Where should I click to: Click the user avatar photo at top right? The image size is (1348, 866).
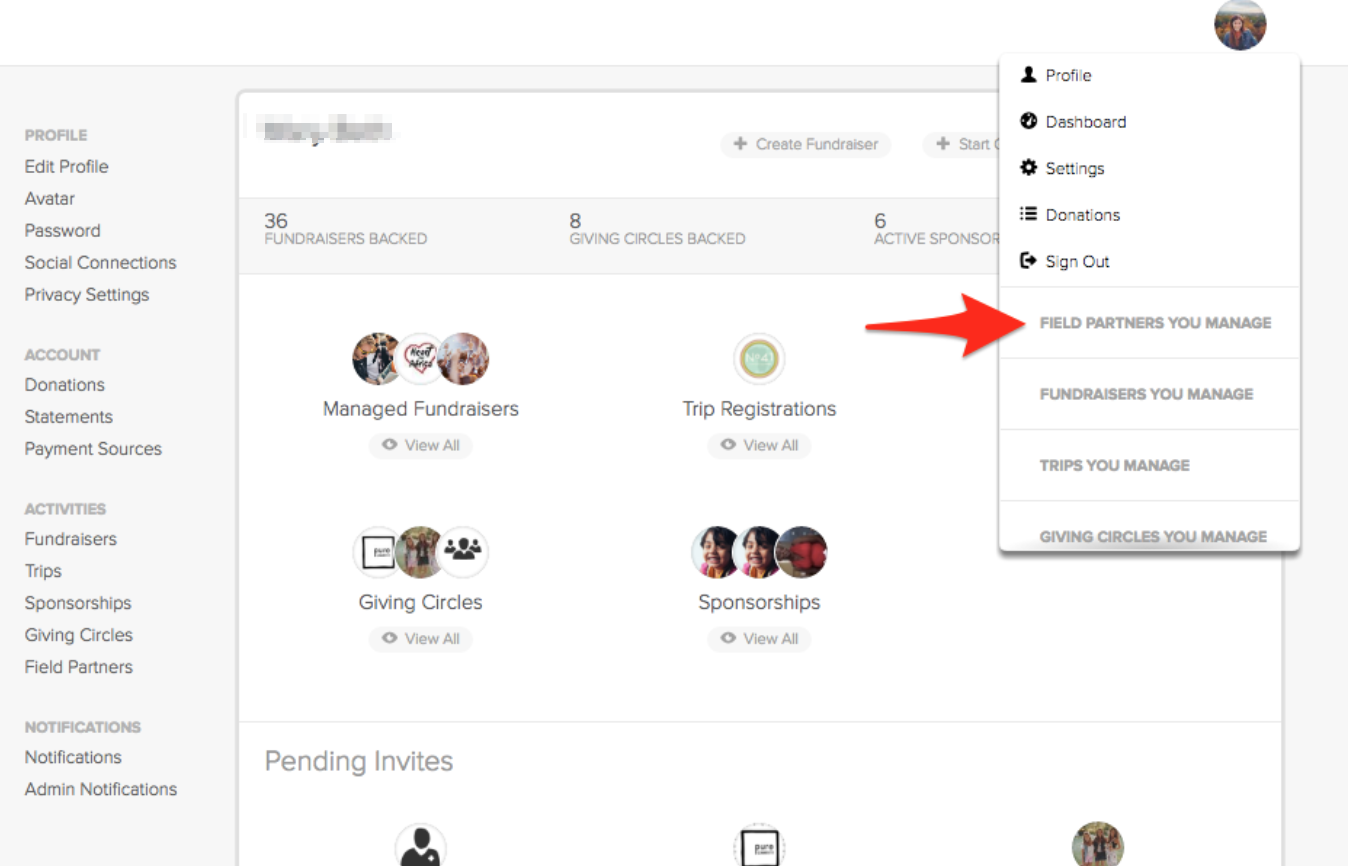tap(1240, 25)
